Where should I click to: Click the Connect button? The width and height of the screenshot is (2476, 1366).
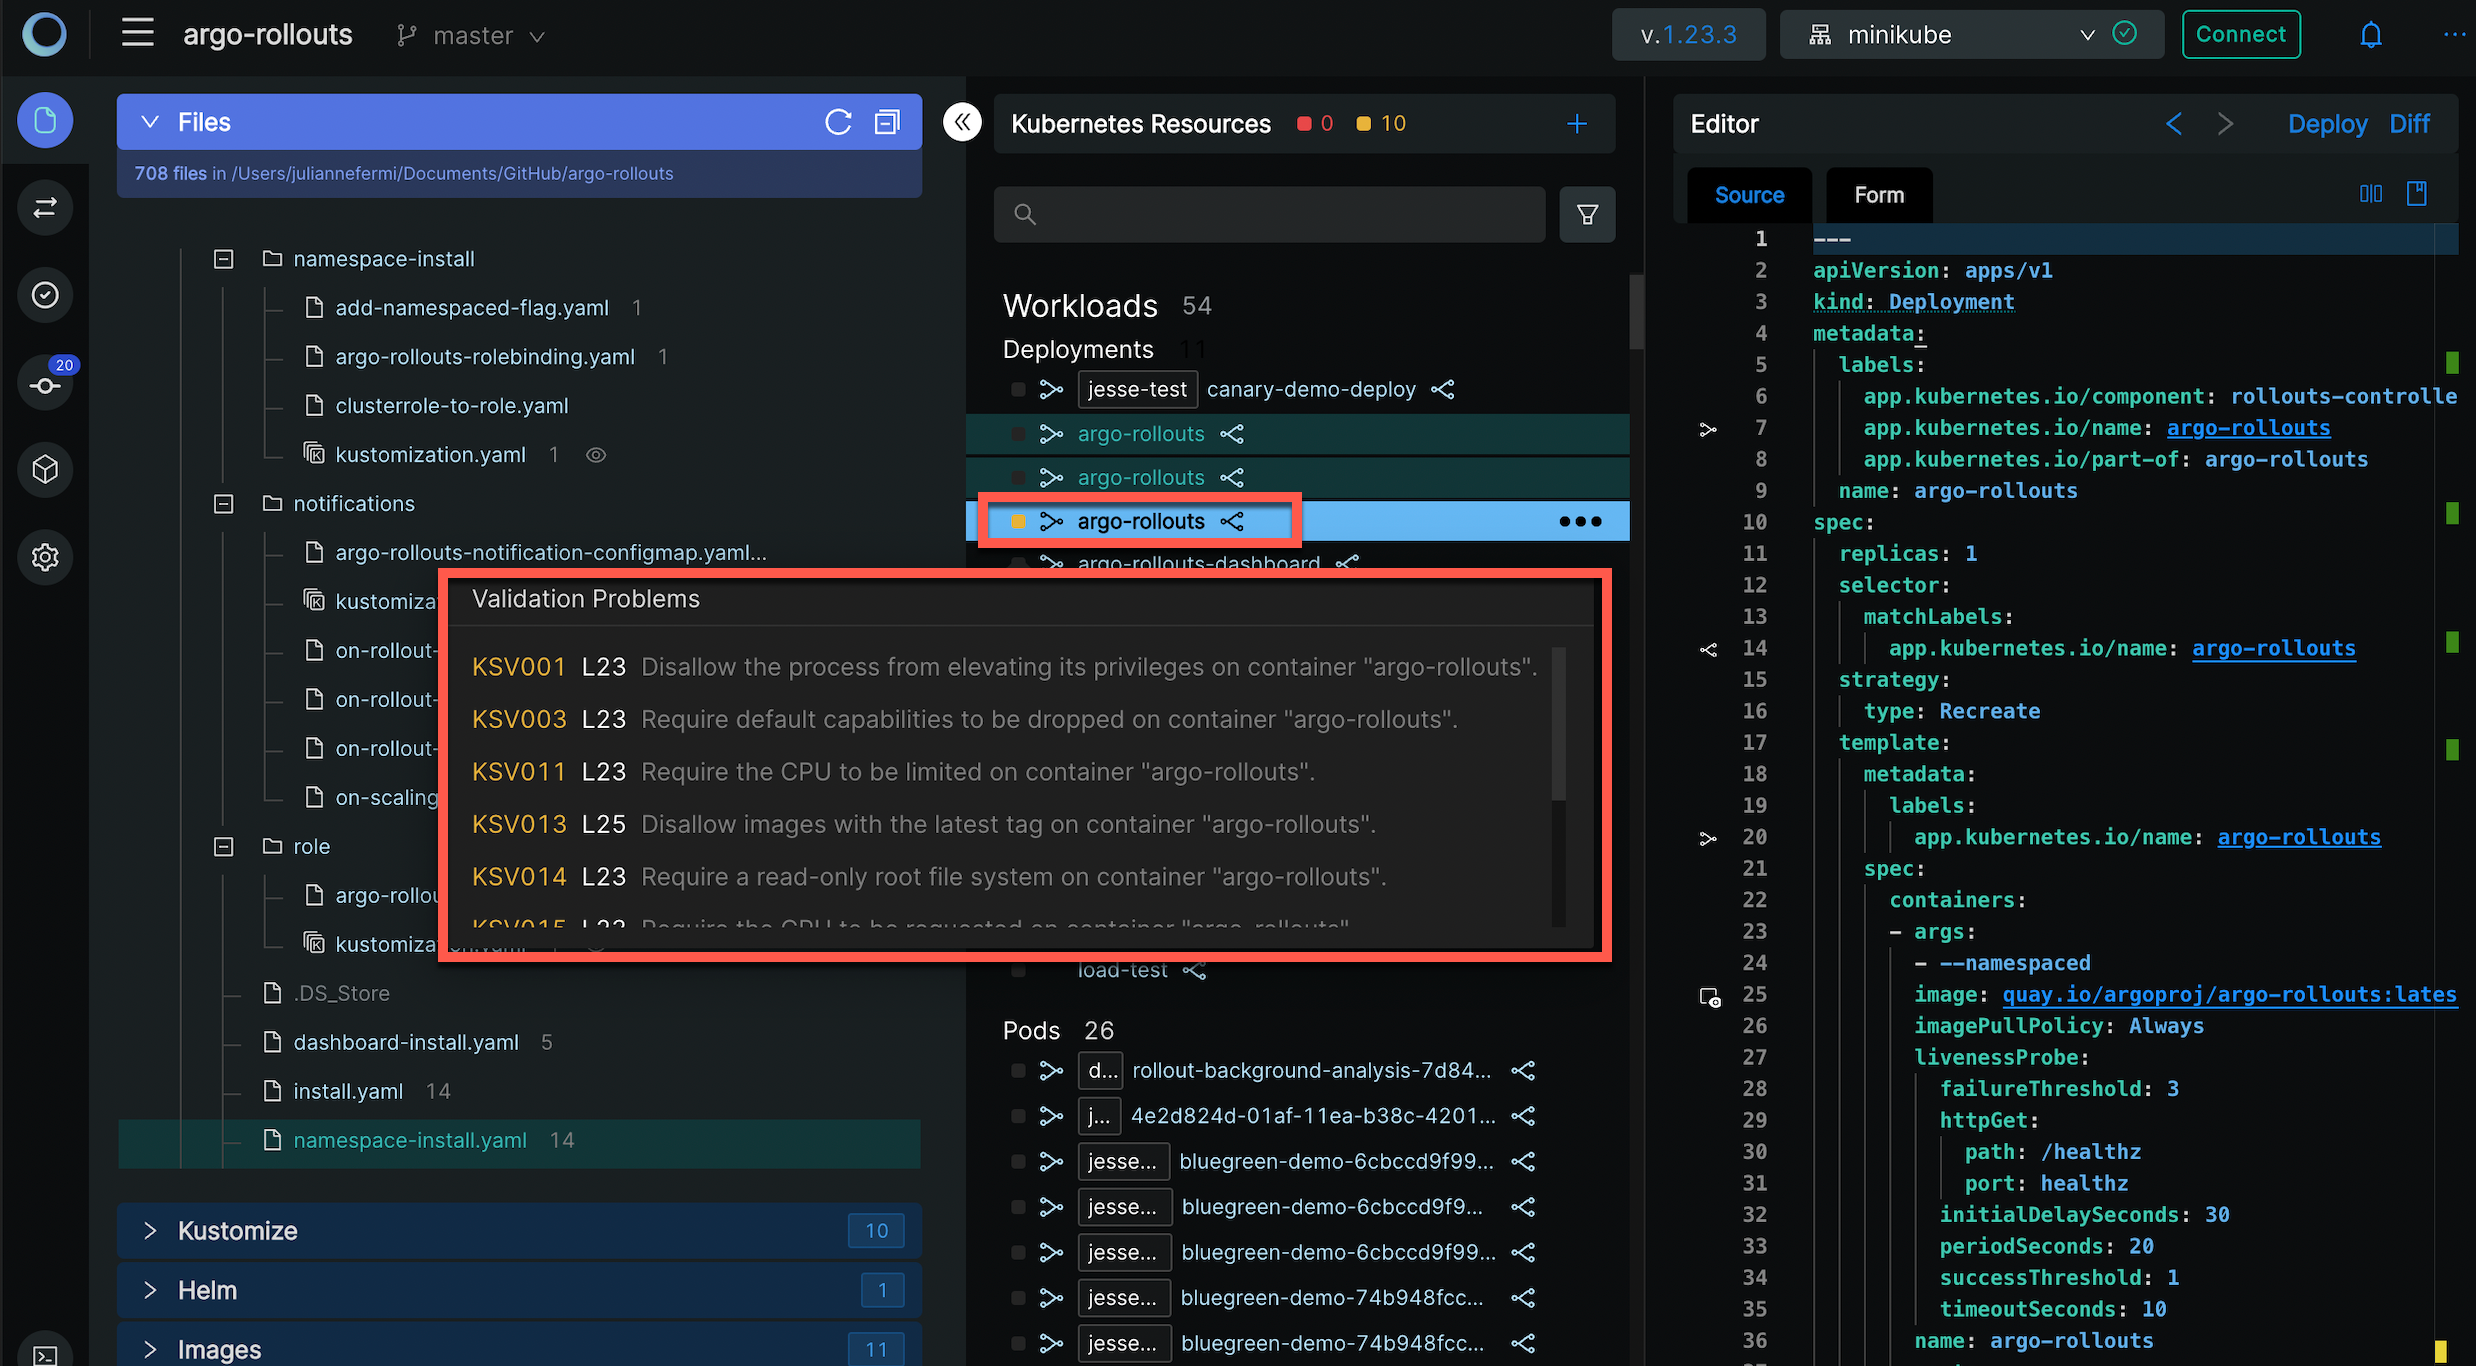[2240, 34]
